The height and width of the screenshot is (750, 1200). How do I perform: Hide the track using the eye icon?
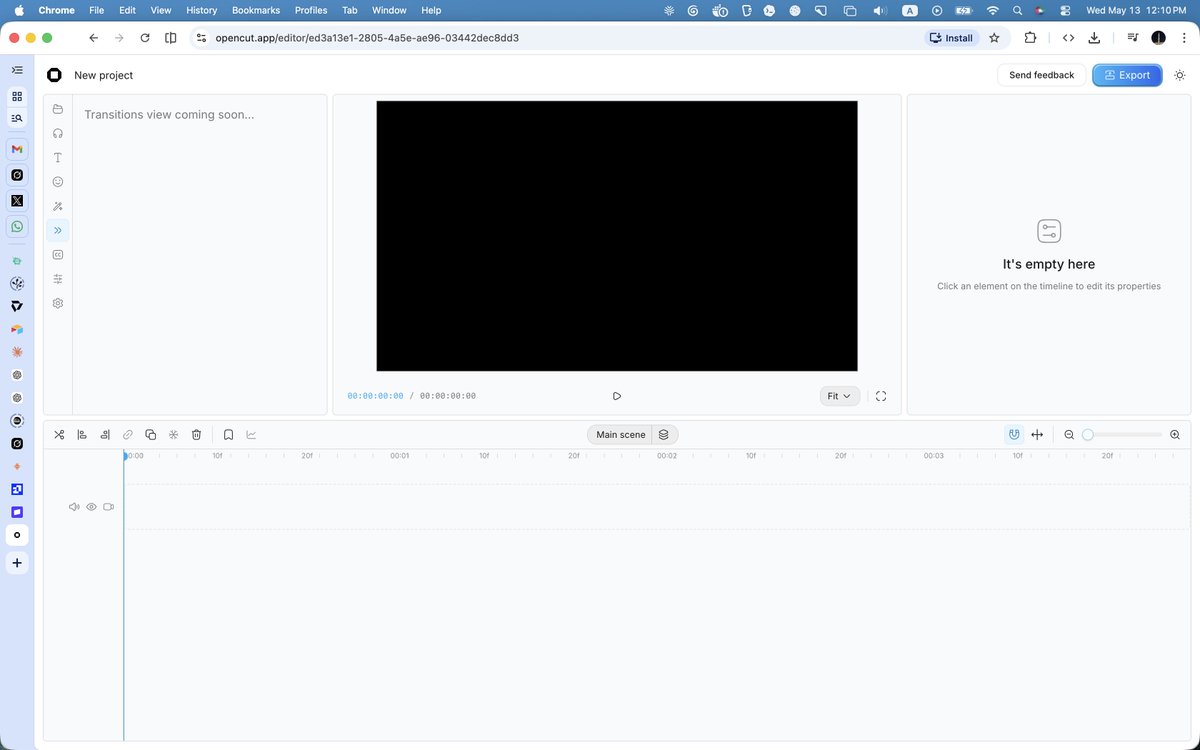pos(91,507)
